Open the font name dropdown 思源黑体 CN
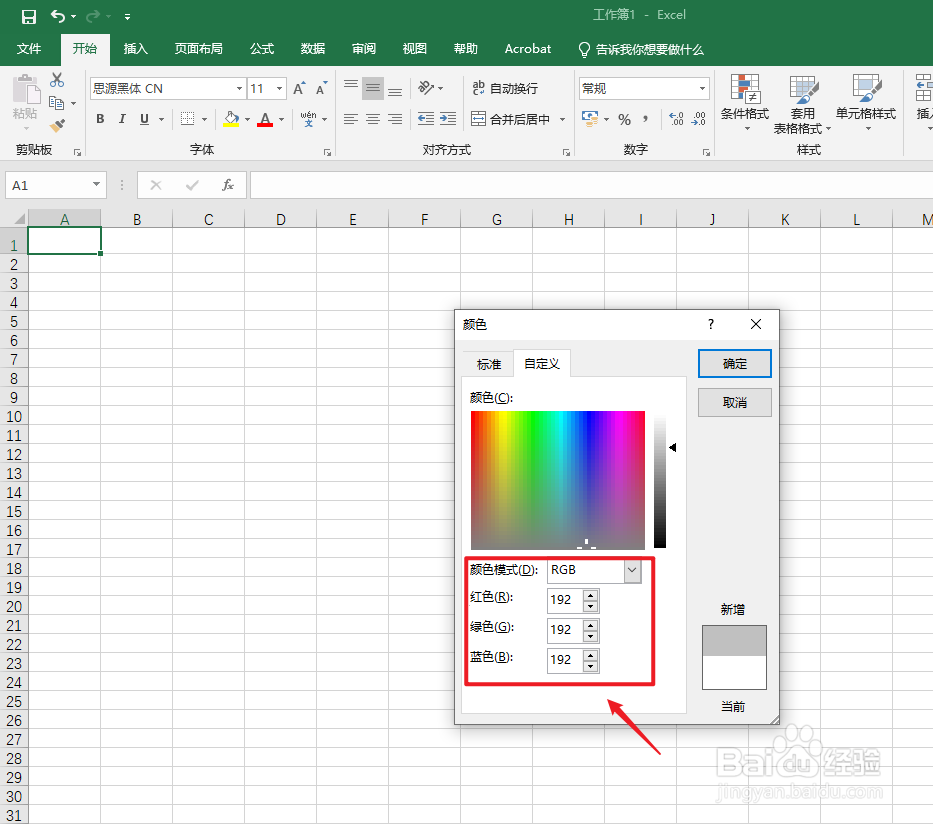Screen dimensions: 933x824 point(239,89)
